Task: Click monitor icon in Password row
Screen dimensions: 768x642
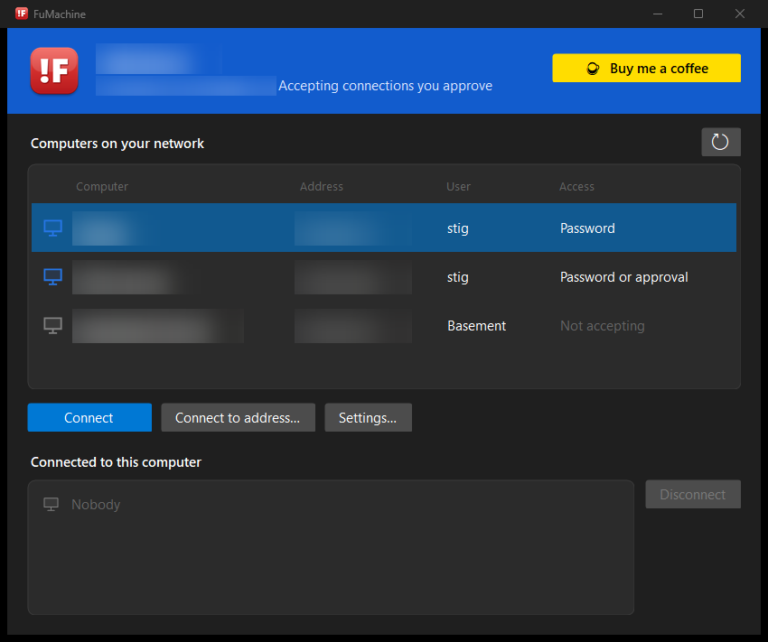Action: click(53, 228)
